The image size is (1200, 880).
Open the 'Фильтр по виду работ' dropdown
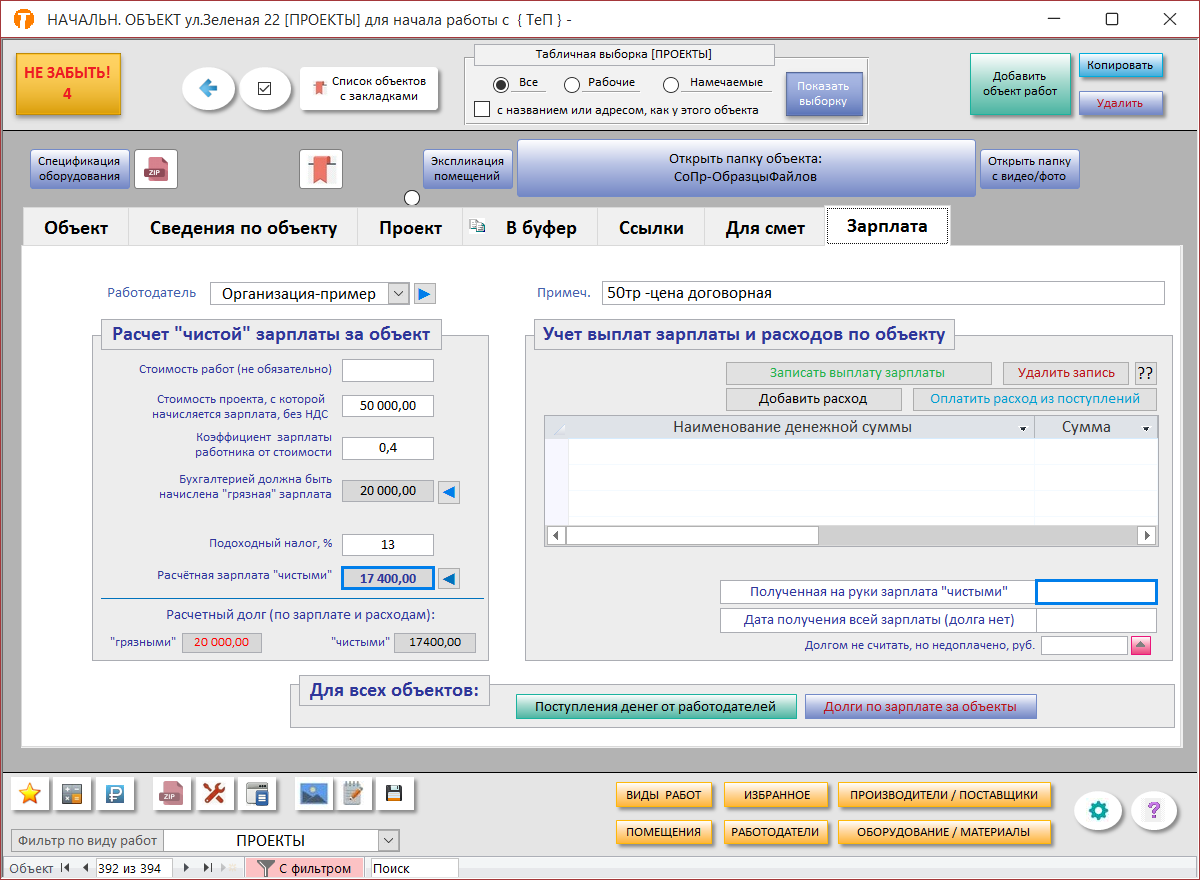tap(388, 841)
